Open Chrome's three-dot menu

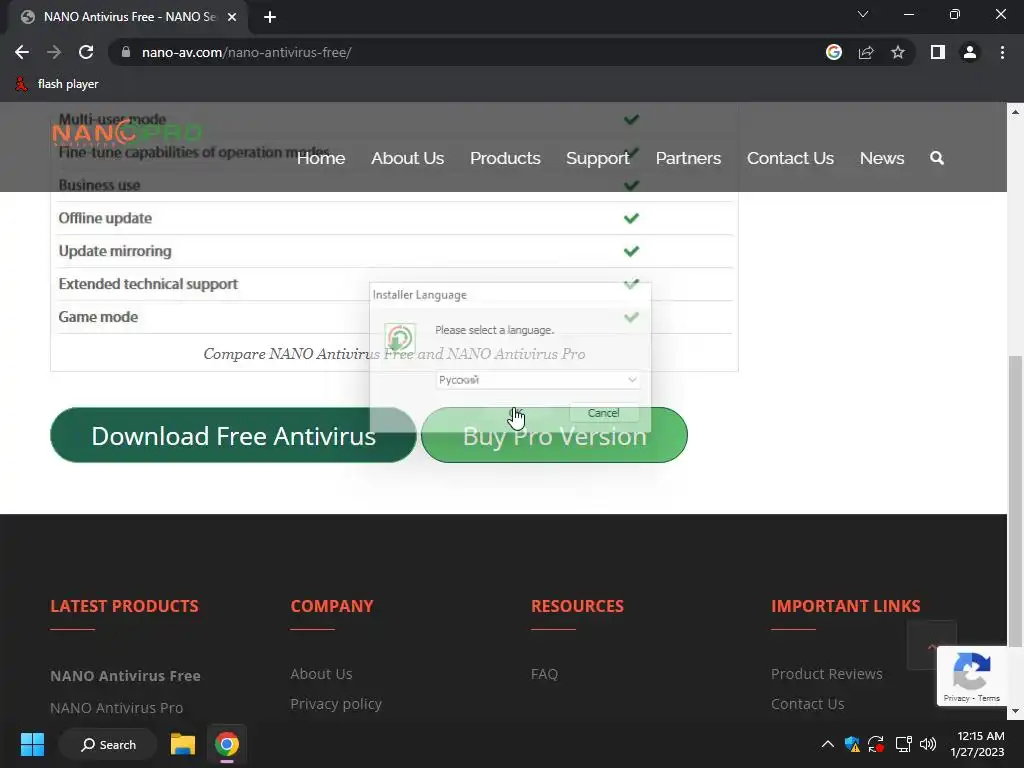coord(1002,52)
